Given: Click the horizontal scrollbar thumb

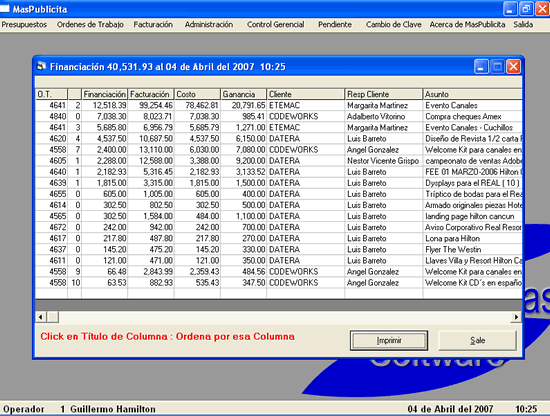Looking at the screenshot, I should coord(53,317).
